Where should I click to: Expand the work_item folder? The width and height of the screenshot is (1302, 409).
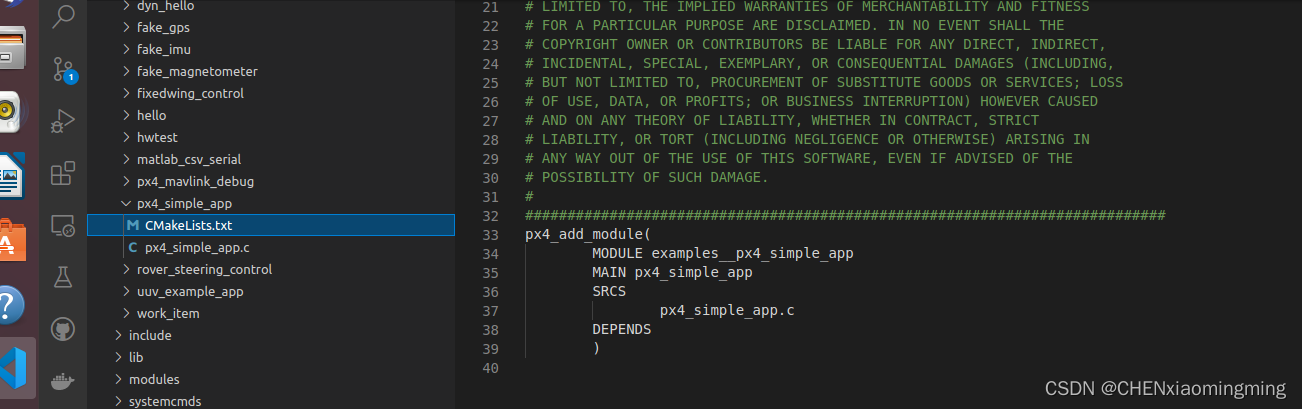click(271, 313)
